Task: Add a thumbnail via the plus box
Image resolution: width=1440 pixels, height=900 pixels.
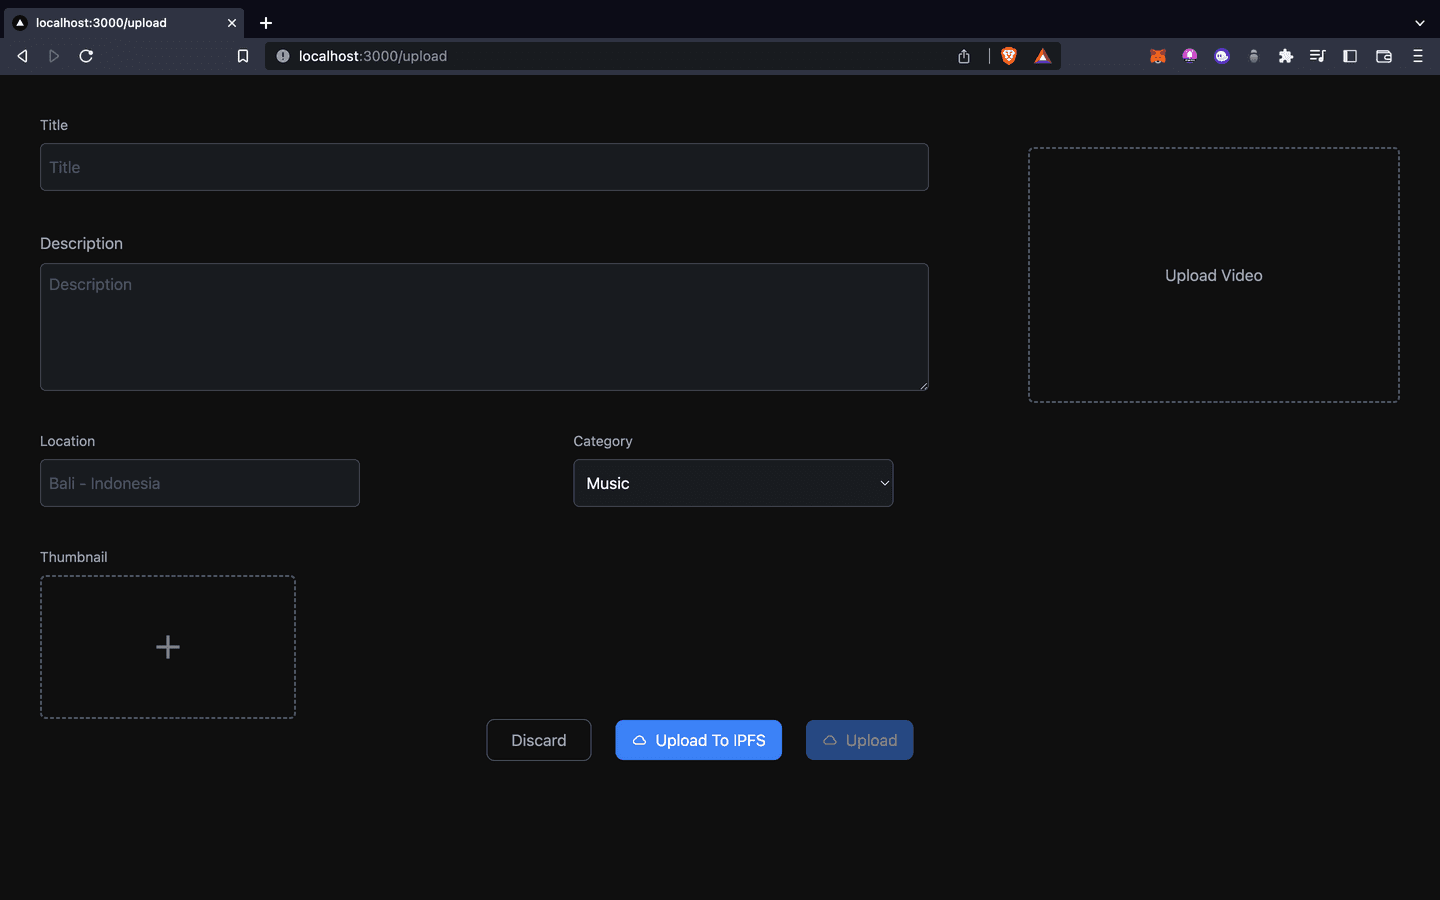Action: click(168, 647)
